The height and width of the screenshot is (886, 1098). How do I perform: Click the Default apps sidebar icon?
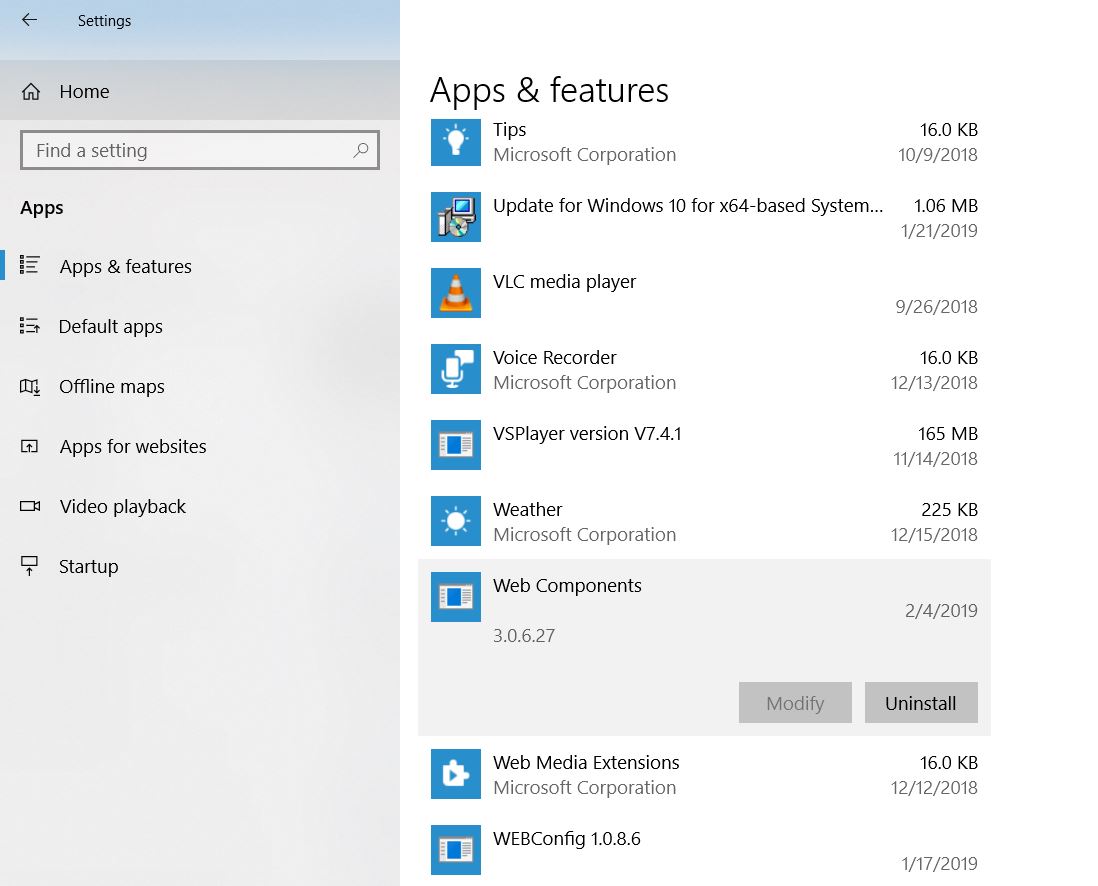click(29, 326)
